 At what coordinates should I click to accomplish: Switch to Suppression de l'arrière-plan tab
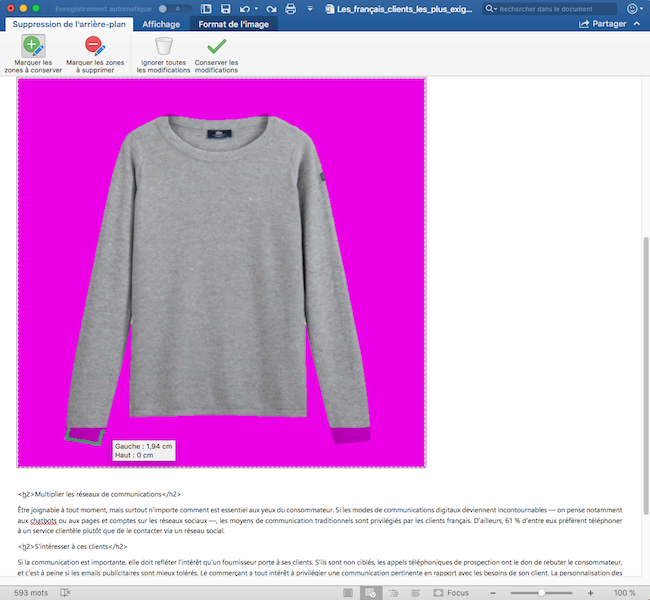[69, 24]
